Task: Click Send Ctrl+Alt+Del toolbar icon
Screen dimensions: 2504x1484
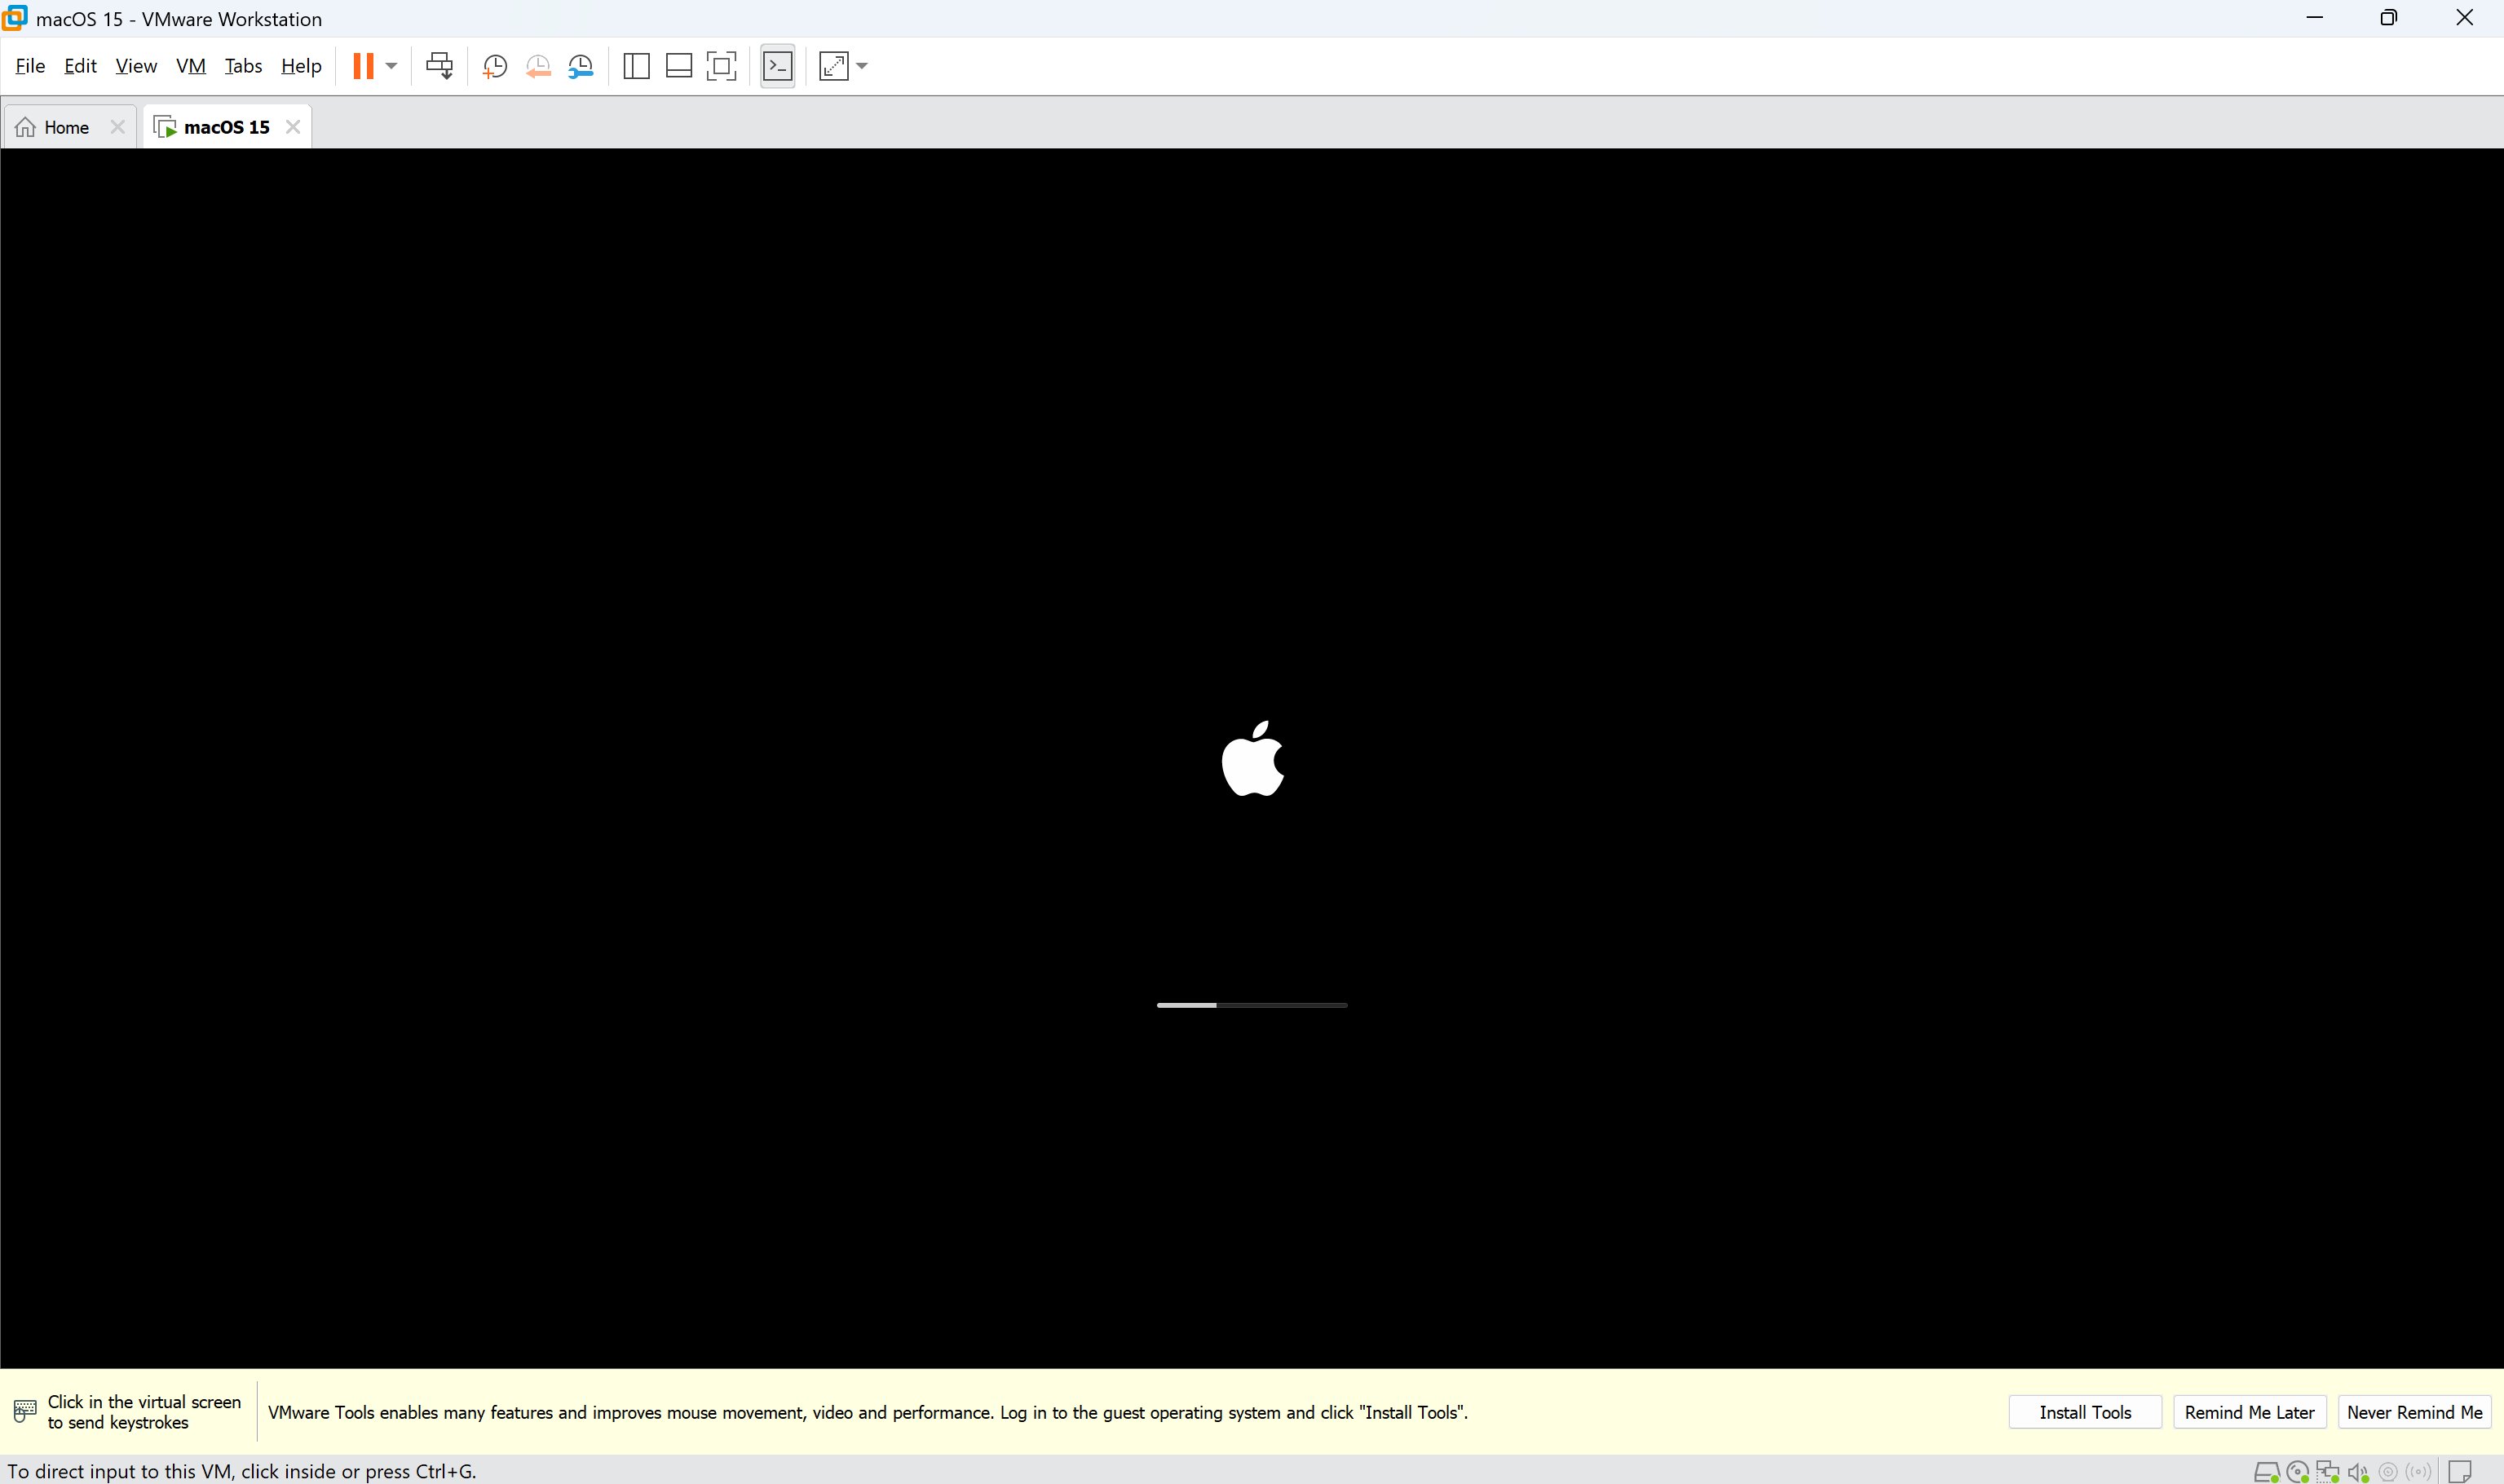Action: (439, 66)
